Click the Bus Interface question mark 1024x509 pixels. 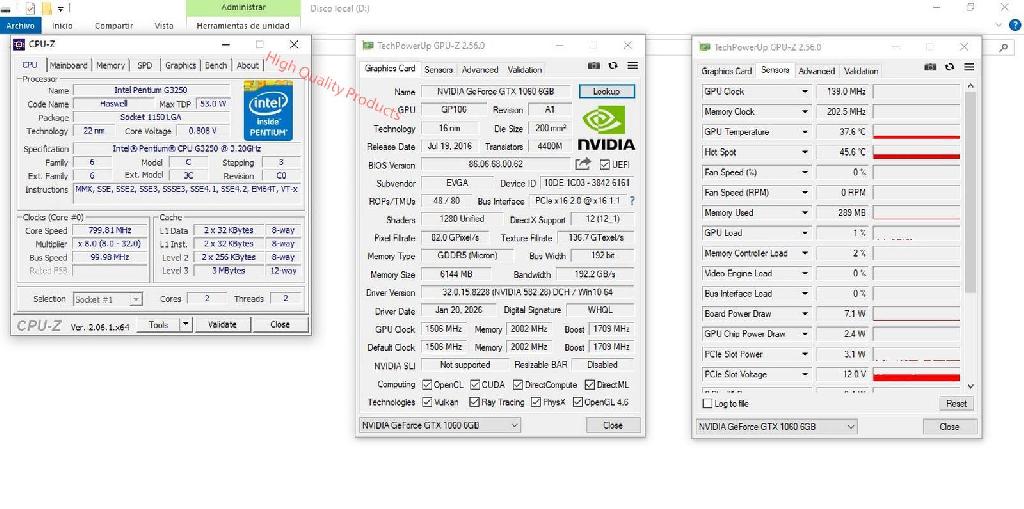point(632,201)
